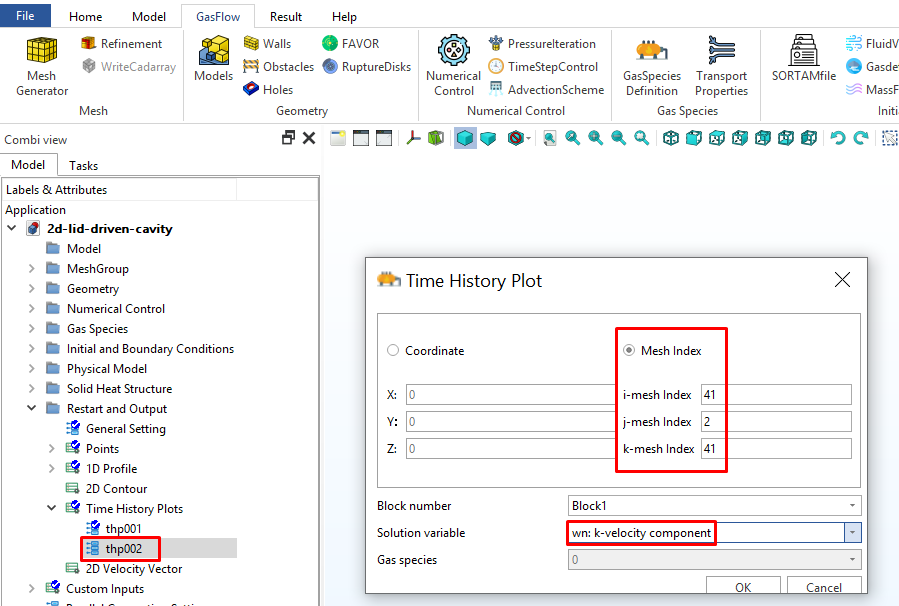The height and width of the screenshot is (606, 899).
Task: Switch to the Tasks panel tab
Action: 83,166
